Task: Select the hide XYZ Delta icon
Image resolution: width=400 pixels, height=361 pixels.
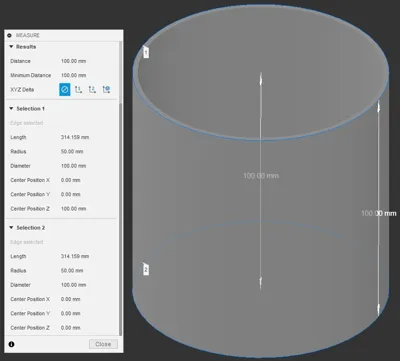Action: [x=65, y=89]
